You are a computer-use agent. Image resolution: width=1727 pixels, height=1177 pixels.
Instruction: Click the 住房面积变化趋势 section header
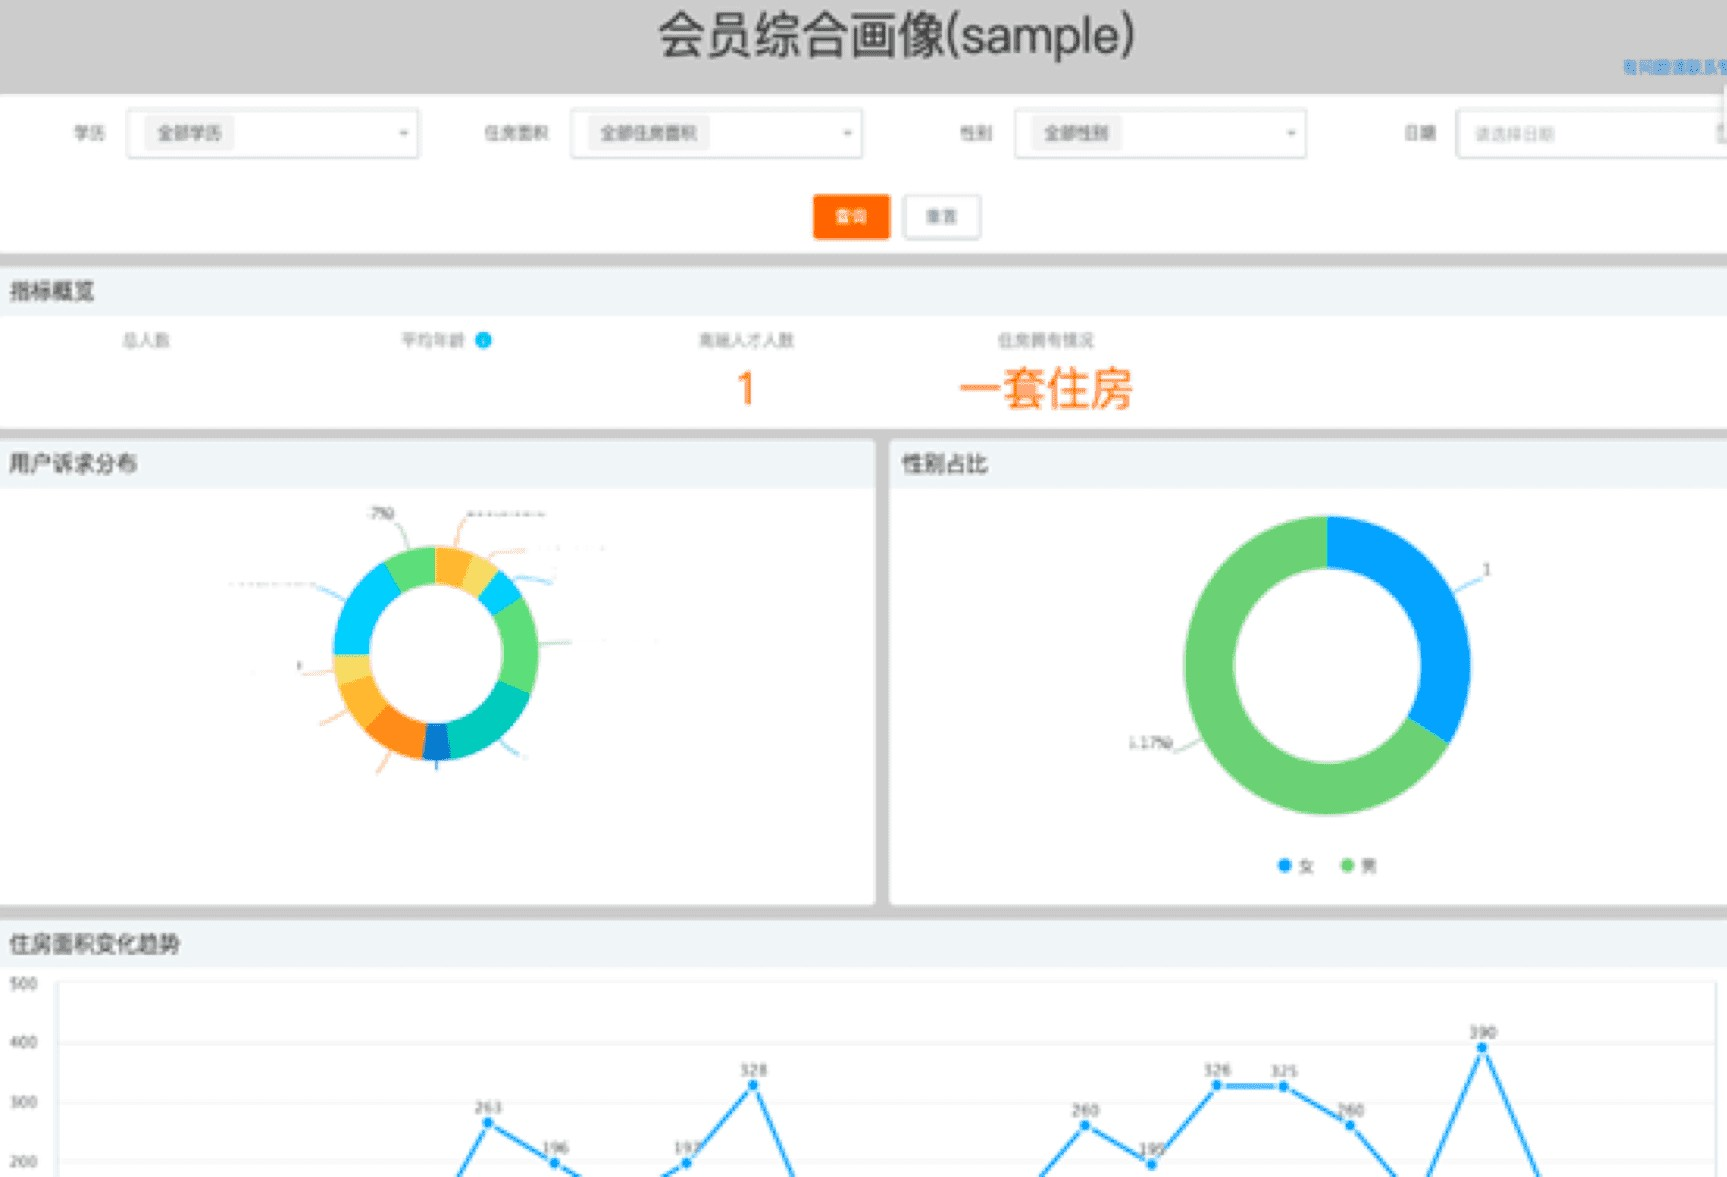point(94,944)
